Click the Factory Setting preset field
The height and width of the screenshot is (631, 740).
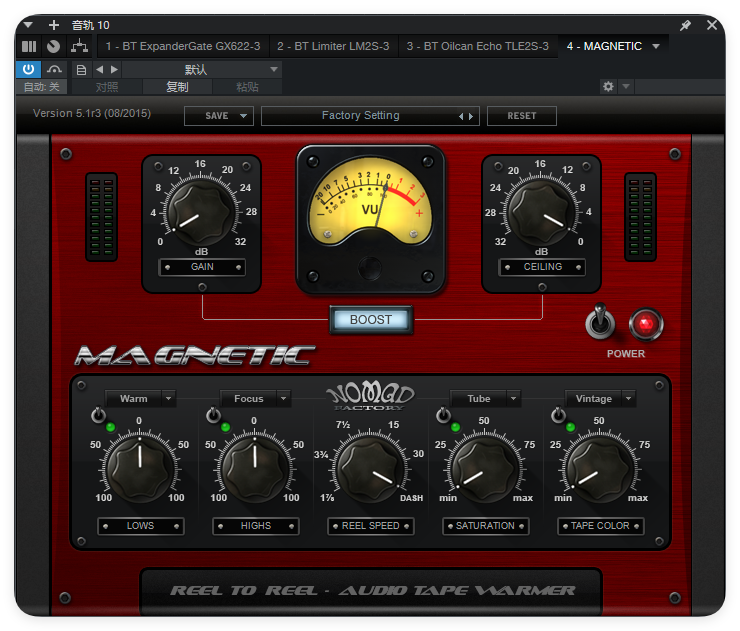click(x=370, y=116)
